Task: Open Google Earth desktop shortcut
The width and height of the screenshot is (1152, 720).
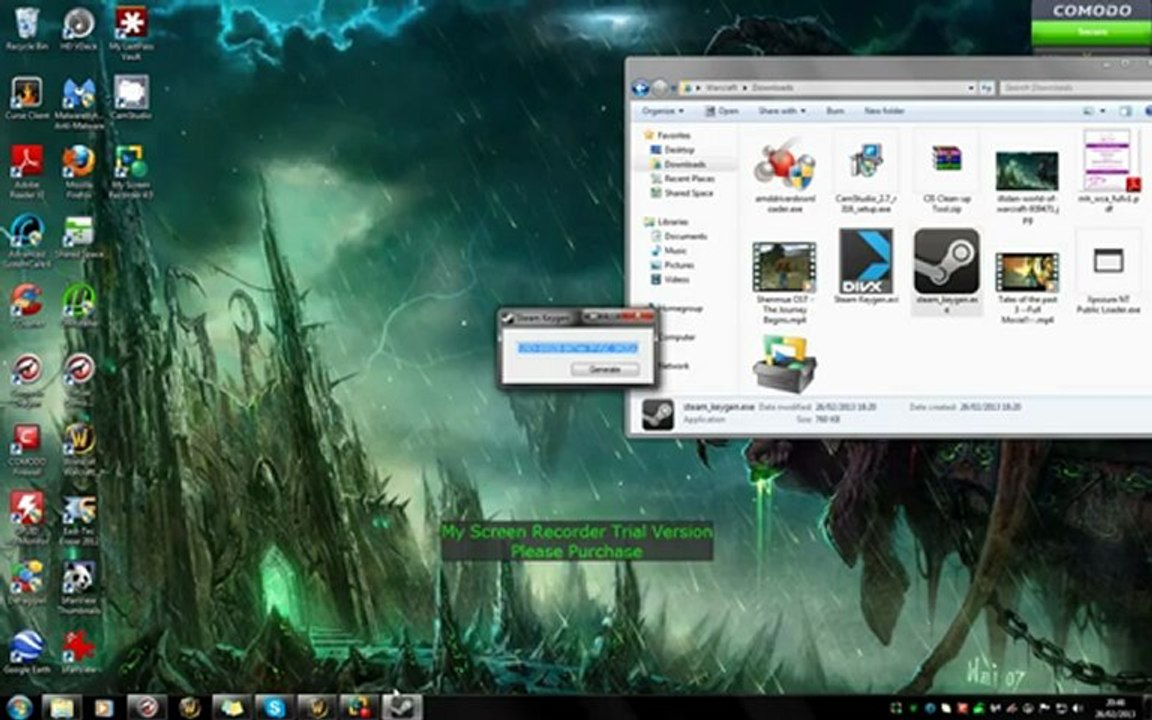Action: click(x=26, y=654)
